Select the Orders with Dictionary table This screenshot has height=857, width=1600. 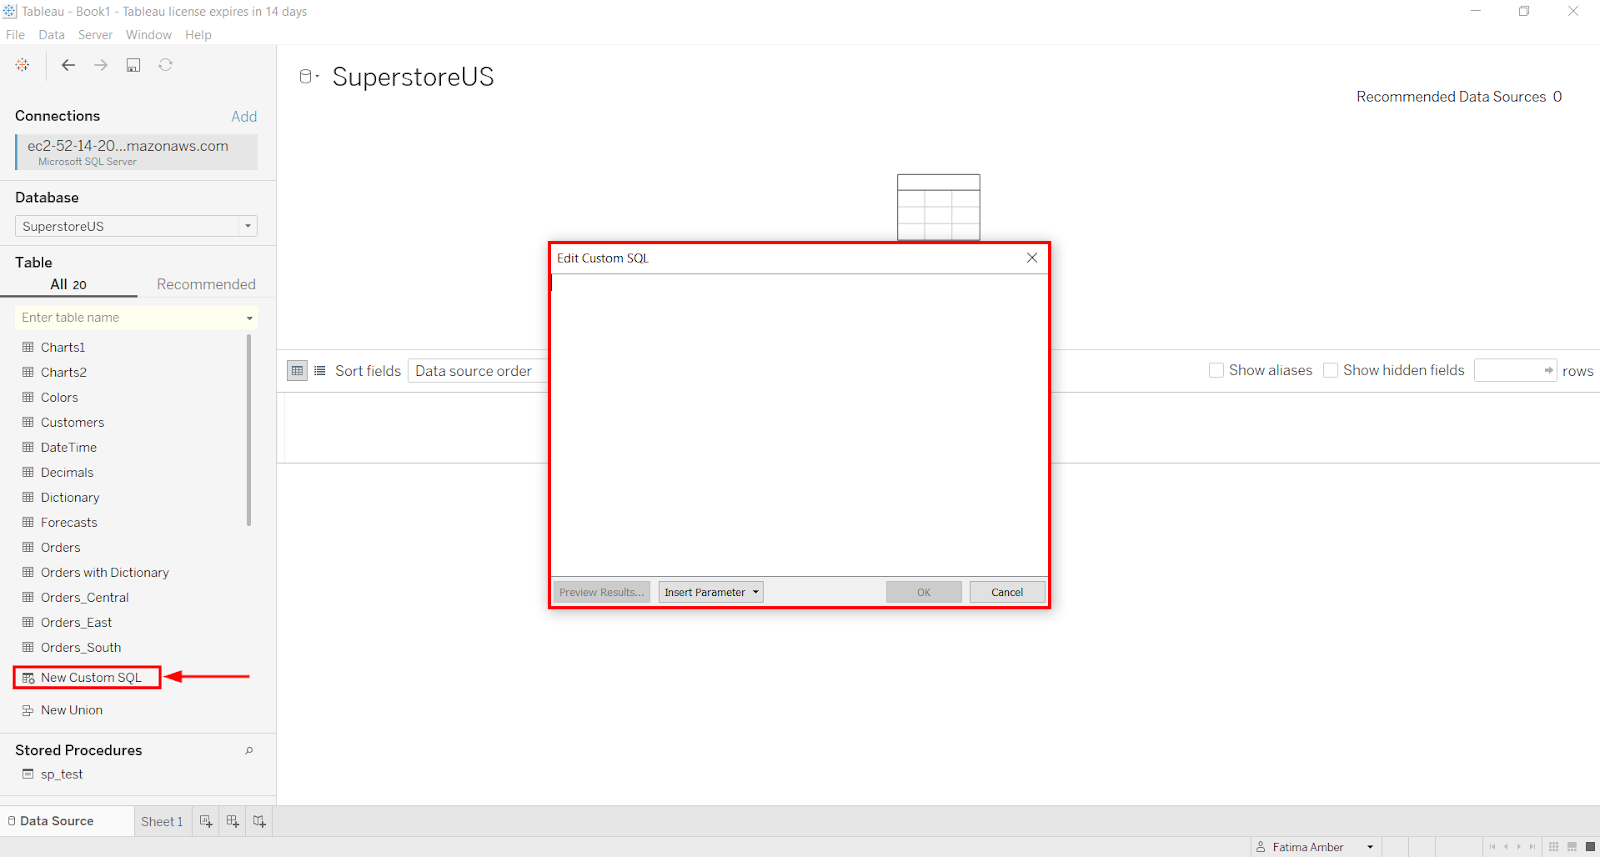coord(105,572)
